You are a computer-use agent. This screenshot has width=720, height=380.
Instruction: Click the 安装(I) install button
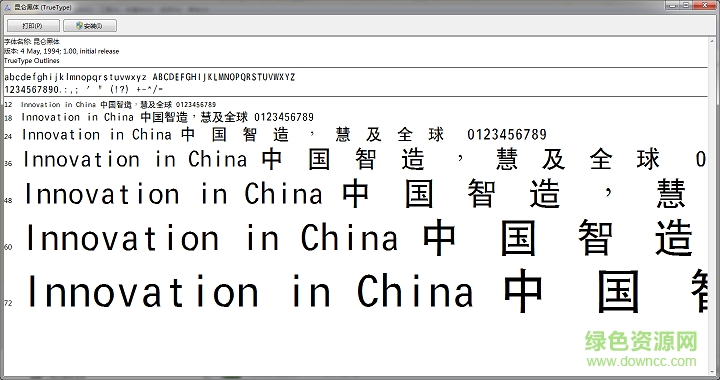(90, 26)
